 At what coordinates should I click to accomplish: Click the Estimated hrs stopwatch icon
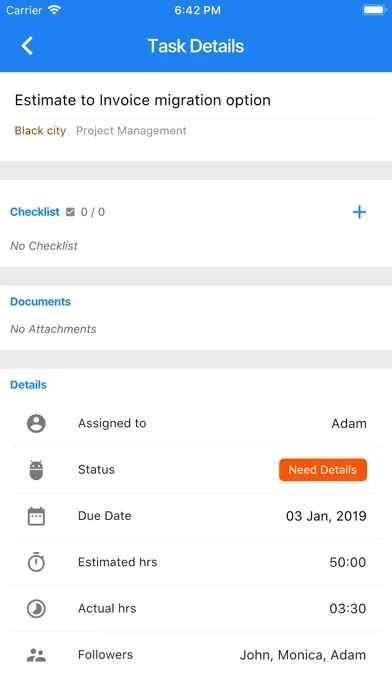point(36,562)
